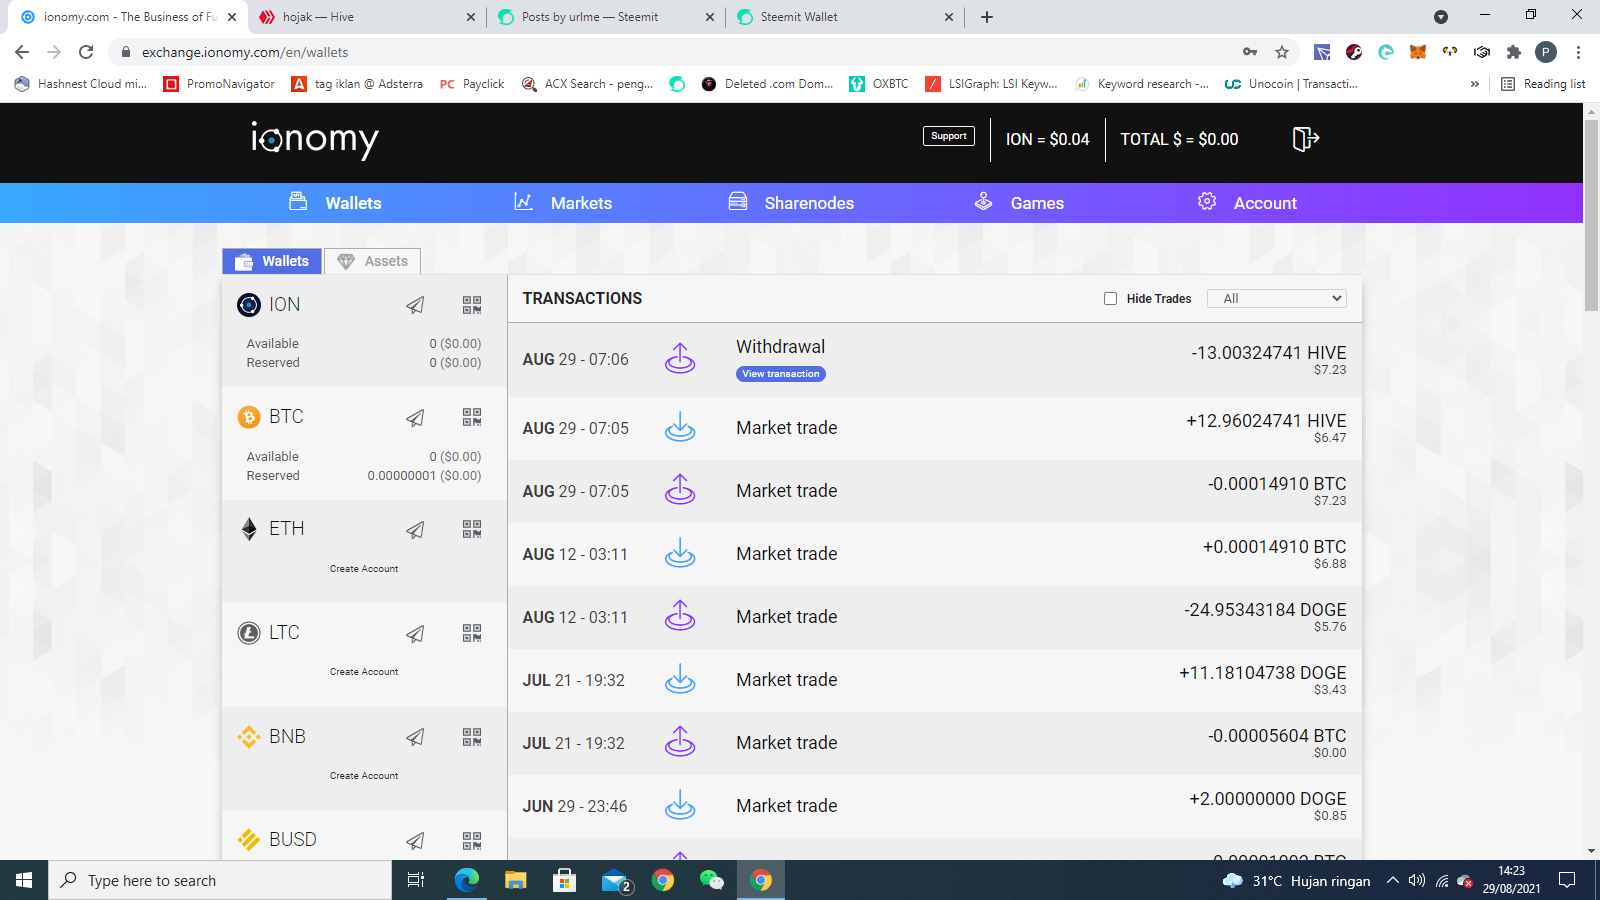Click Create Account under LTC
1600x900 pixels.
364,672
